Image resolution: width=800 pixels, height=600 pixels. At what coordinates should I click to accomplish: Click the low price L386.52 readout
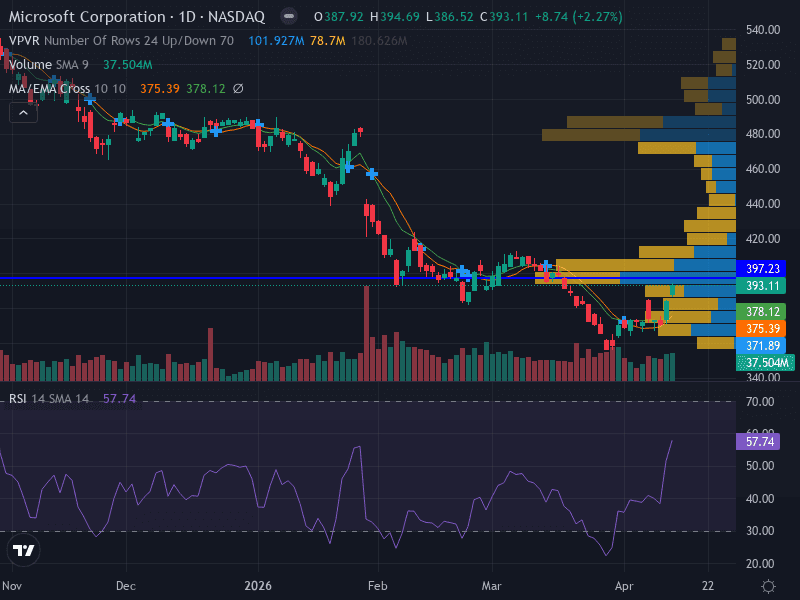(449, 17)
